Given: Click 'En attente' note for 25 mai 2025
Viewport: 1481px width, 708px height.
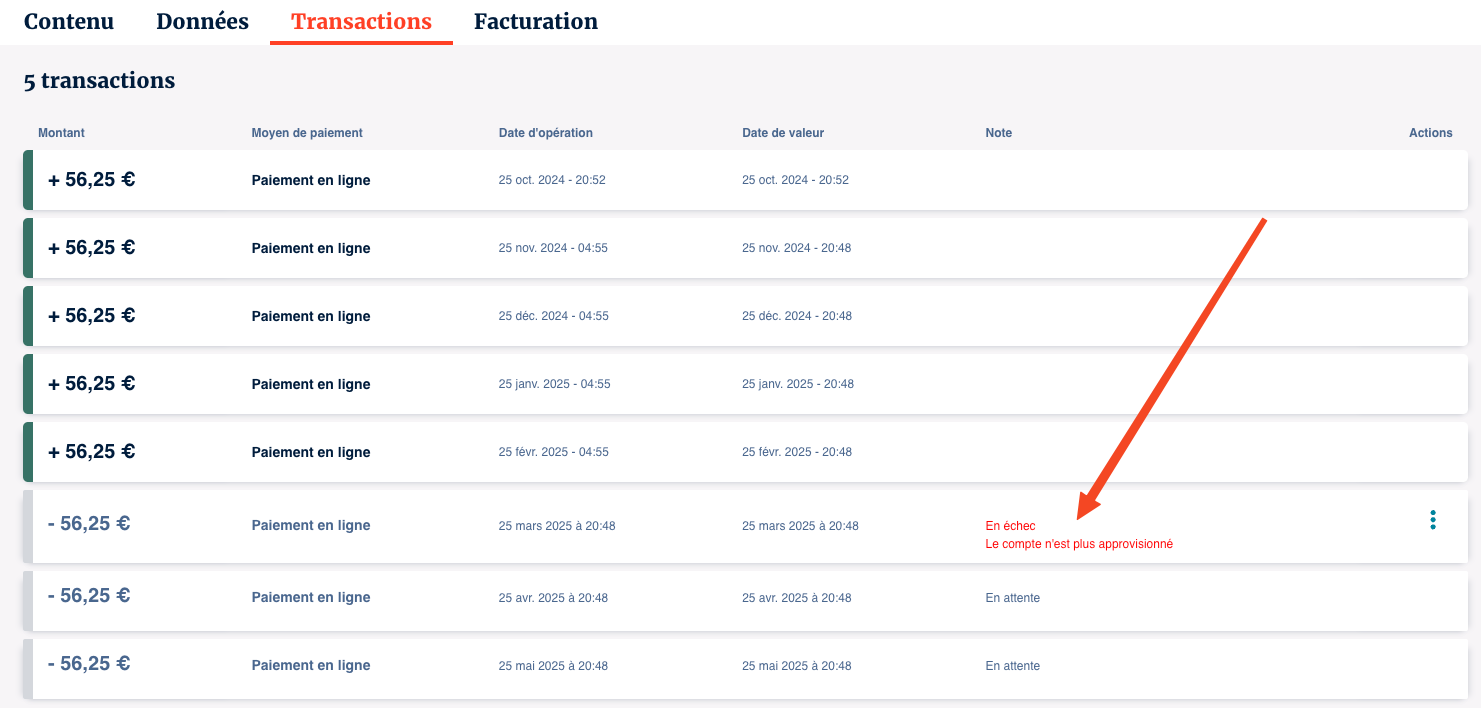Looking at the screenshot, I should (1012, 666).
